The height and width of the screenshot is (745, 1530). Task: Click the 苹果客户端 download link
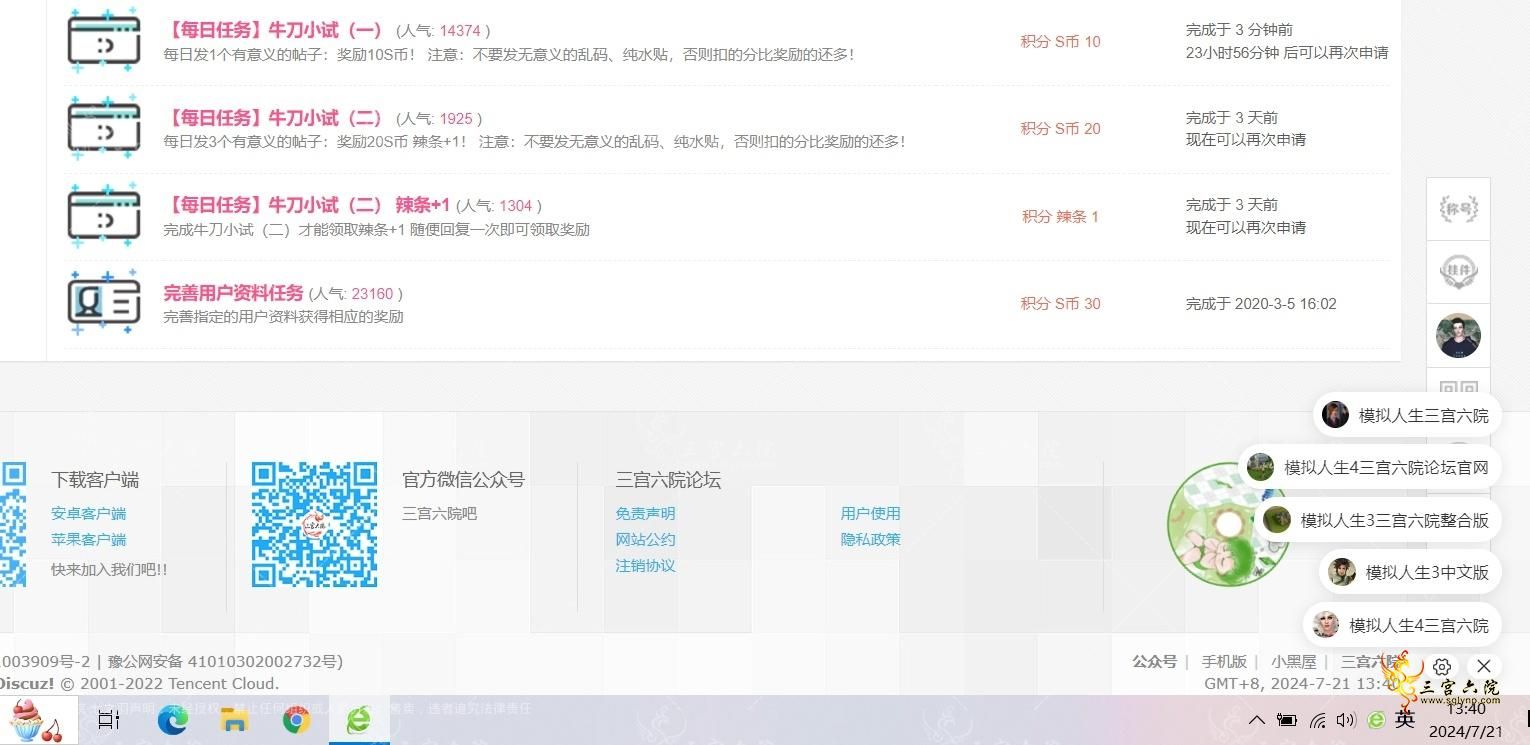point(89,539)
